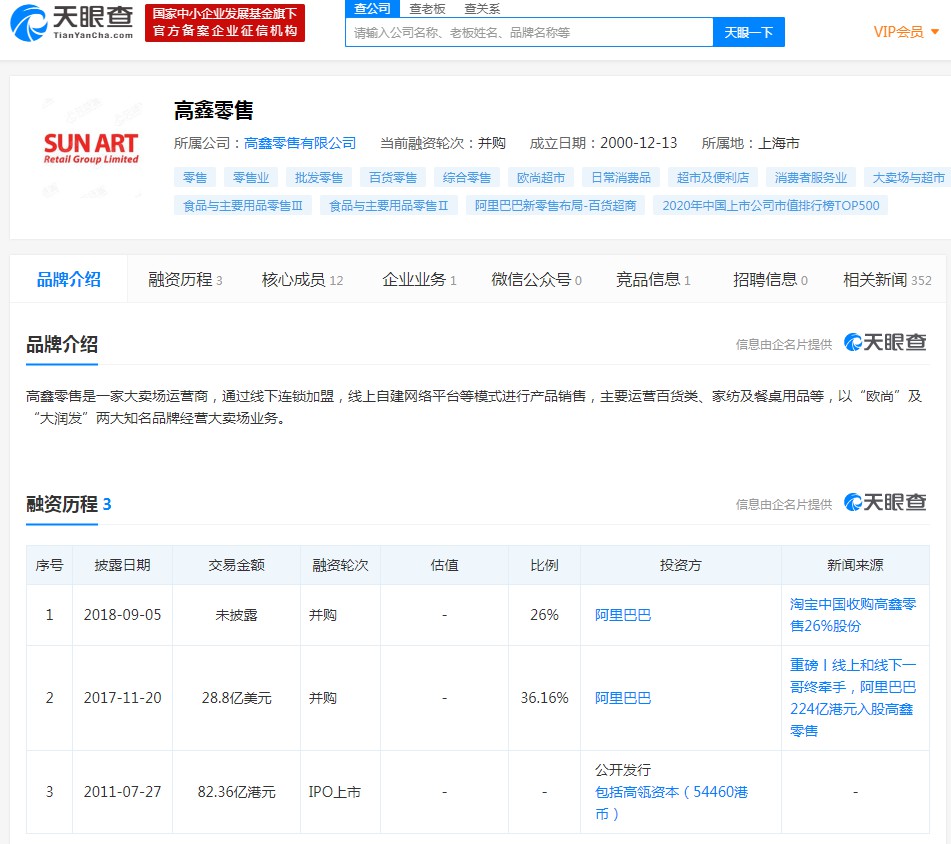Screen dimensions: 951x844
Task: Select the 查老板 search tab
Action: [427, 8]
